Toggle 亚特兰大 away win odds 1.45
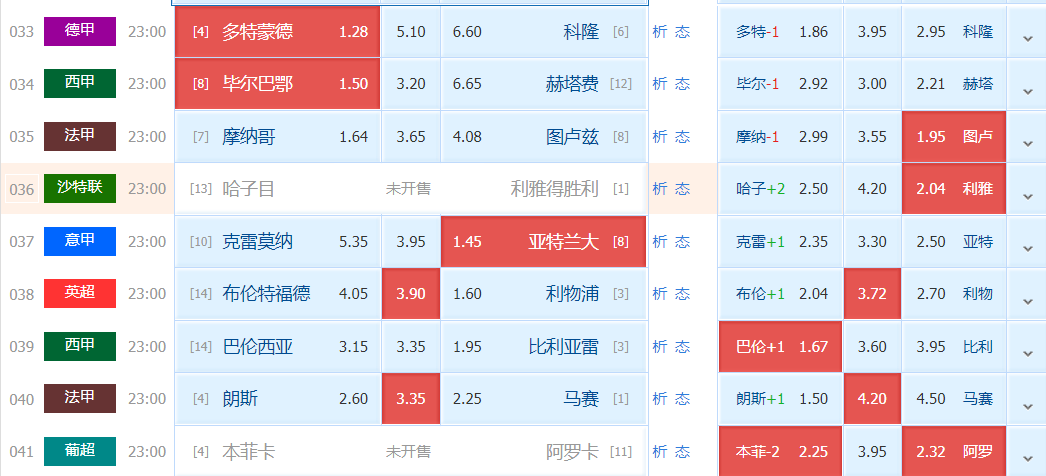1046x476 pixels. pyautogui.click(x=543, y=241)
